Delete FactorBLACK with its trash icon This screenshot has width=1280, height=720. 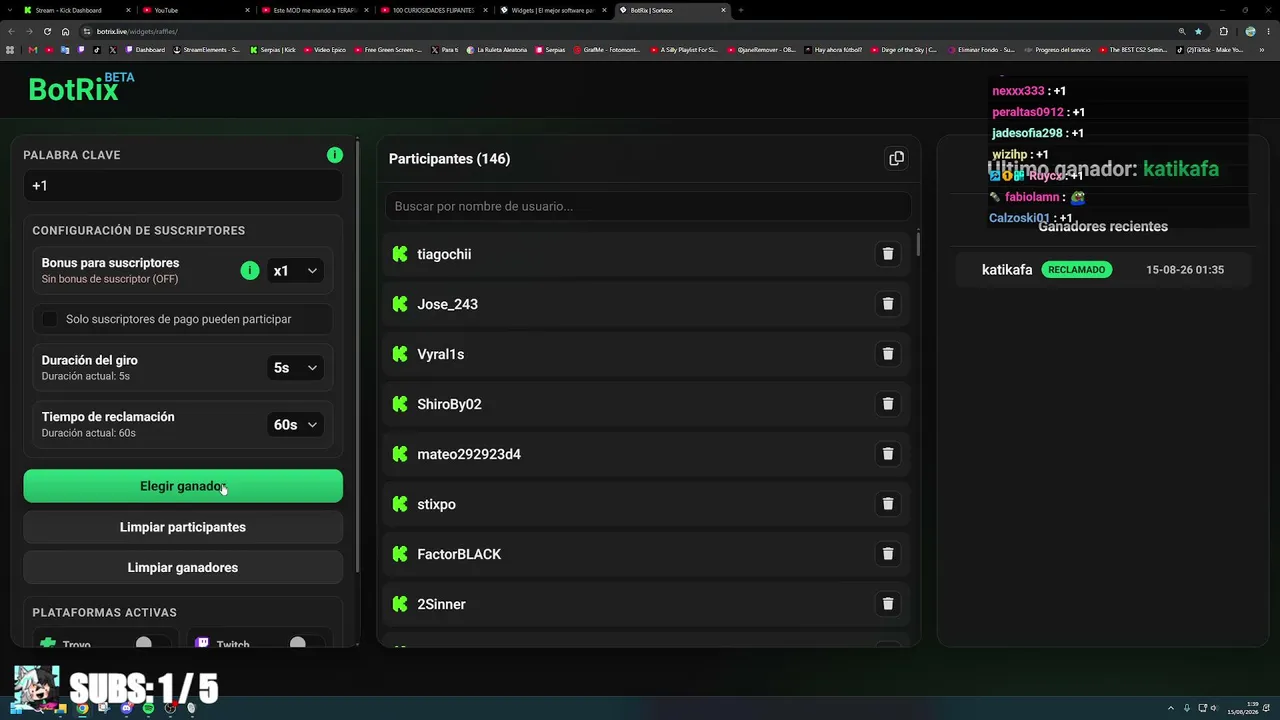click(887, 554)
